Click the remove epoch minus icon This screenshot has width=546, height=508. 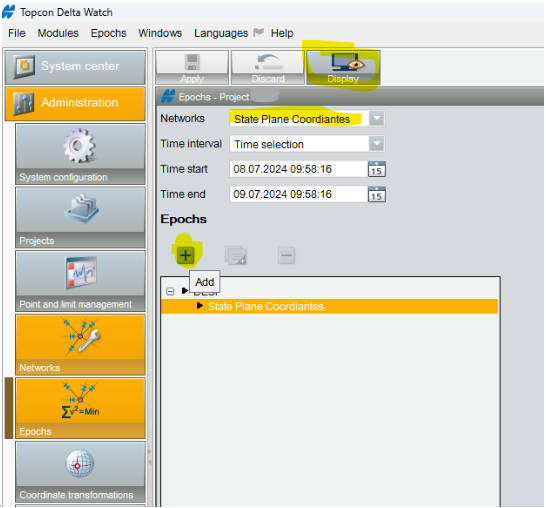coord(286,256)
